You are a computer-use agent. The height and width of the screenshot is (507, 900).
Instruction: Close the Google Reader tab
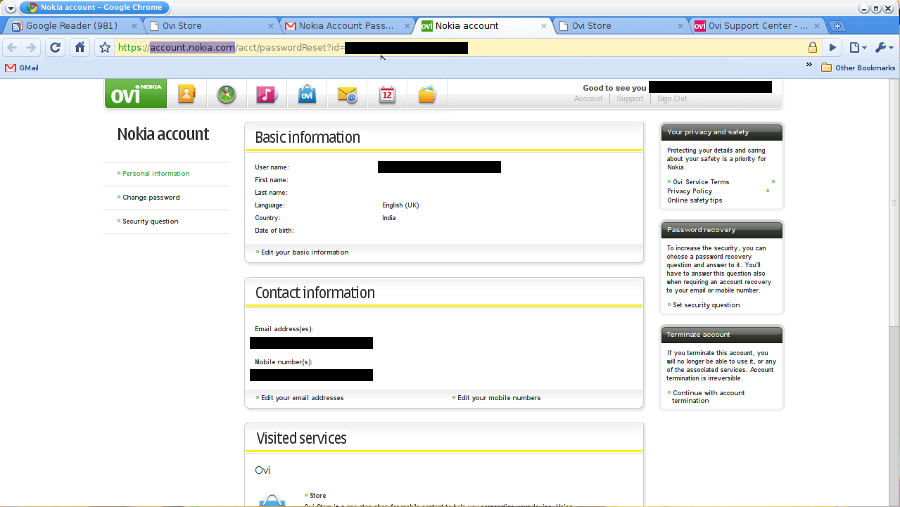134,26
